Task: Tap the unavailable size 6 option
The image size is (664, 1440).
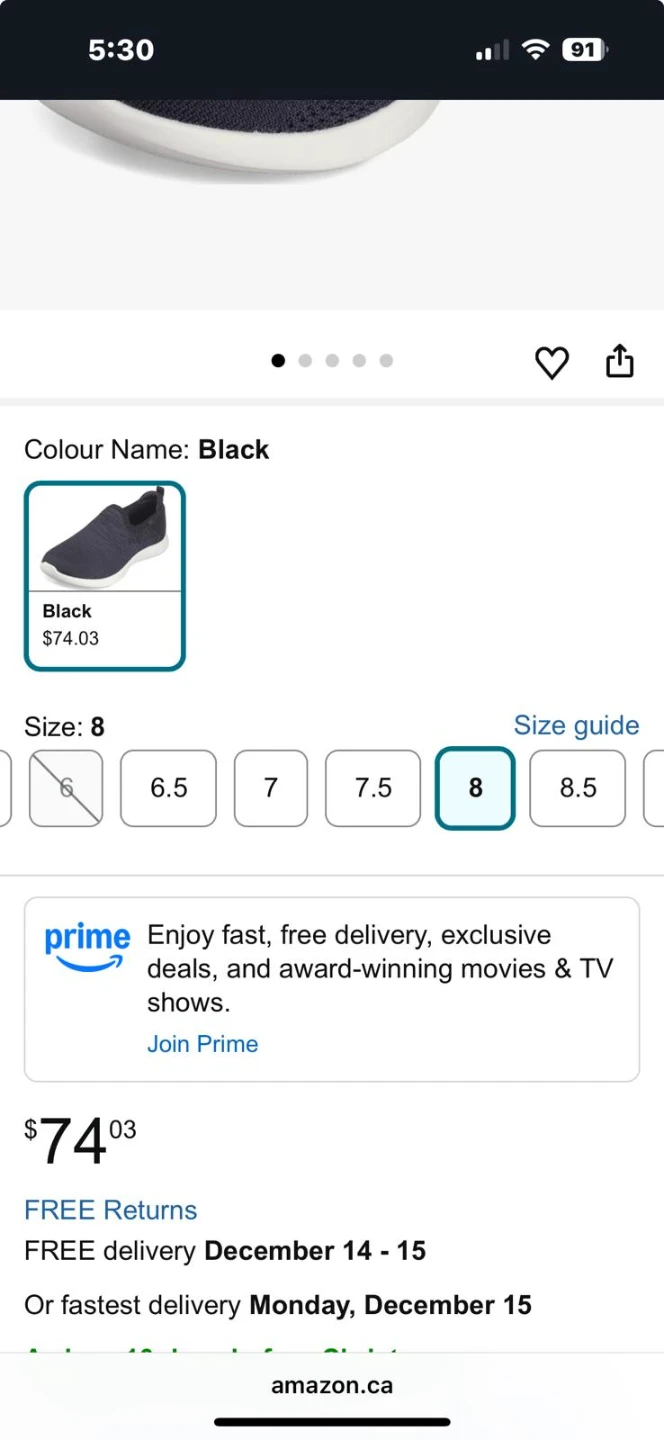Action: click(66, 788)
